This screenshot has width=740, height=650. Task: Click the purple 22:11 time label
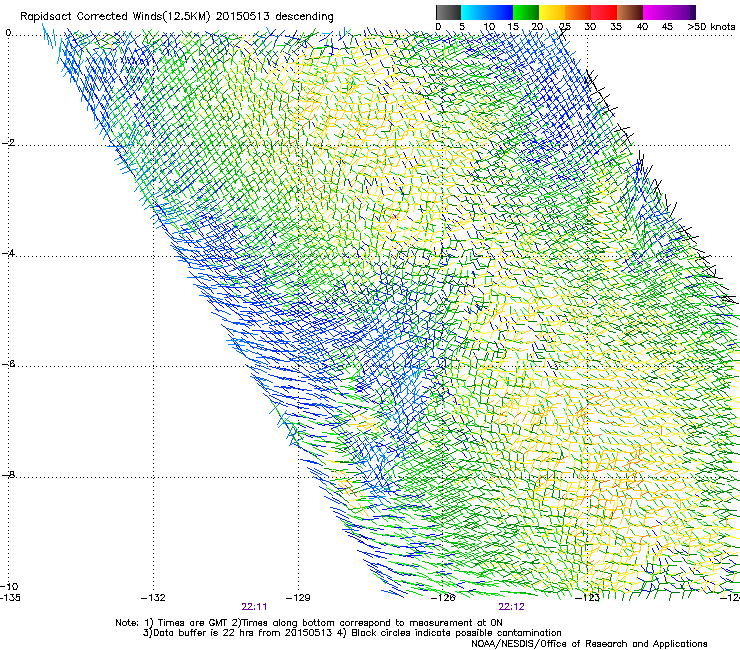(x=254, y=607)
